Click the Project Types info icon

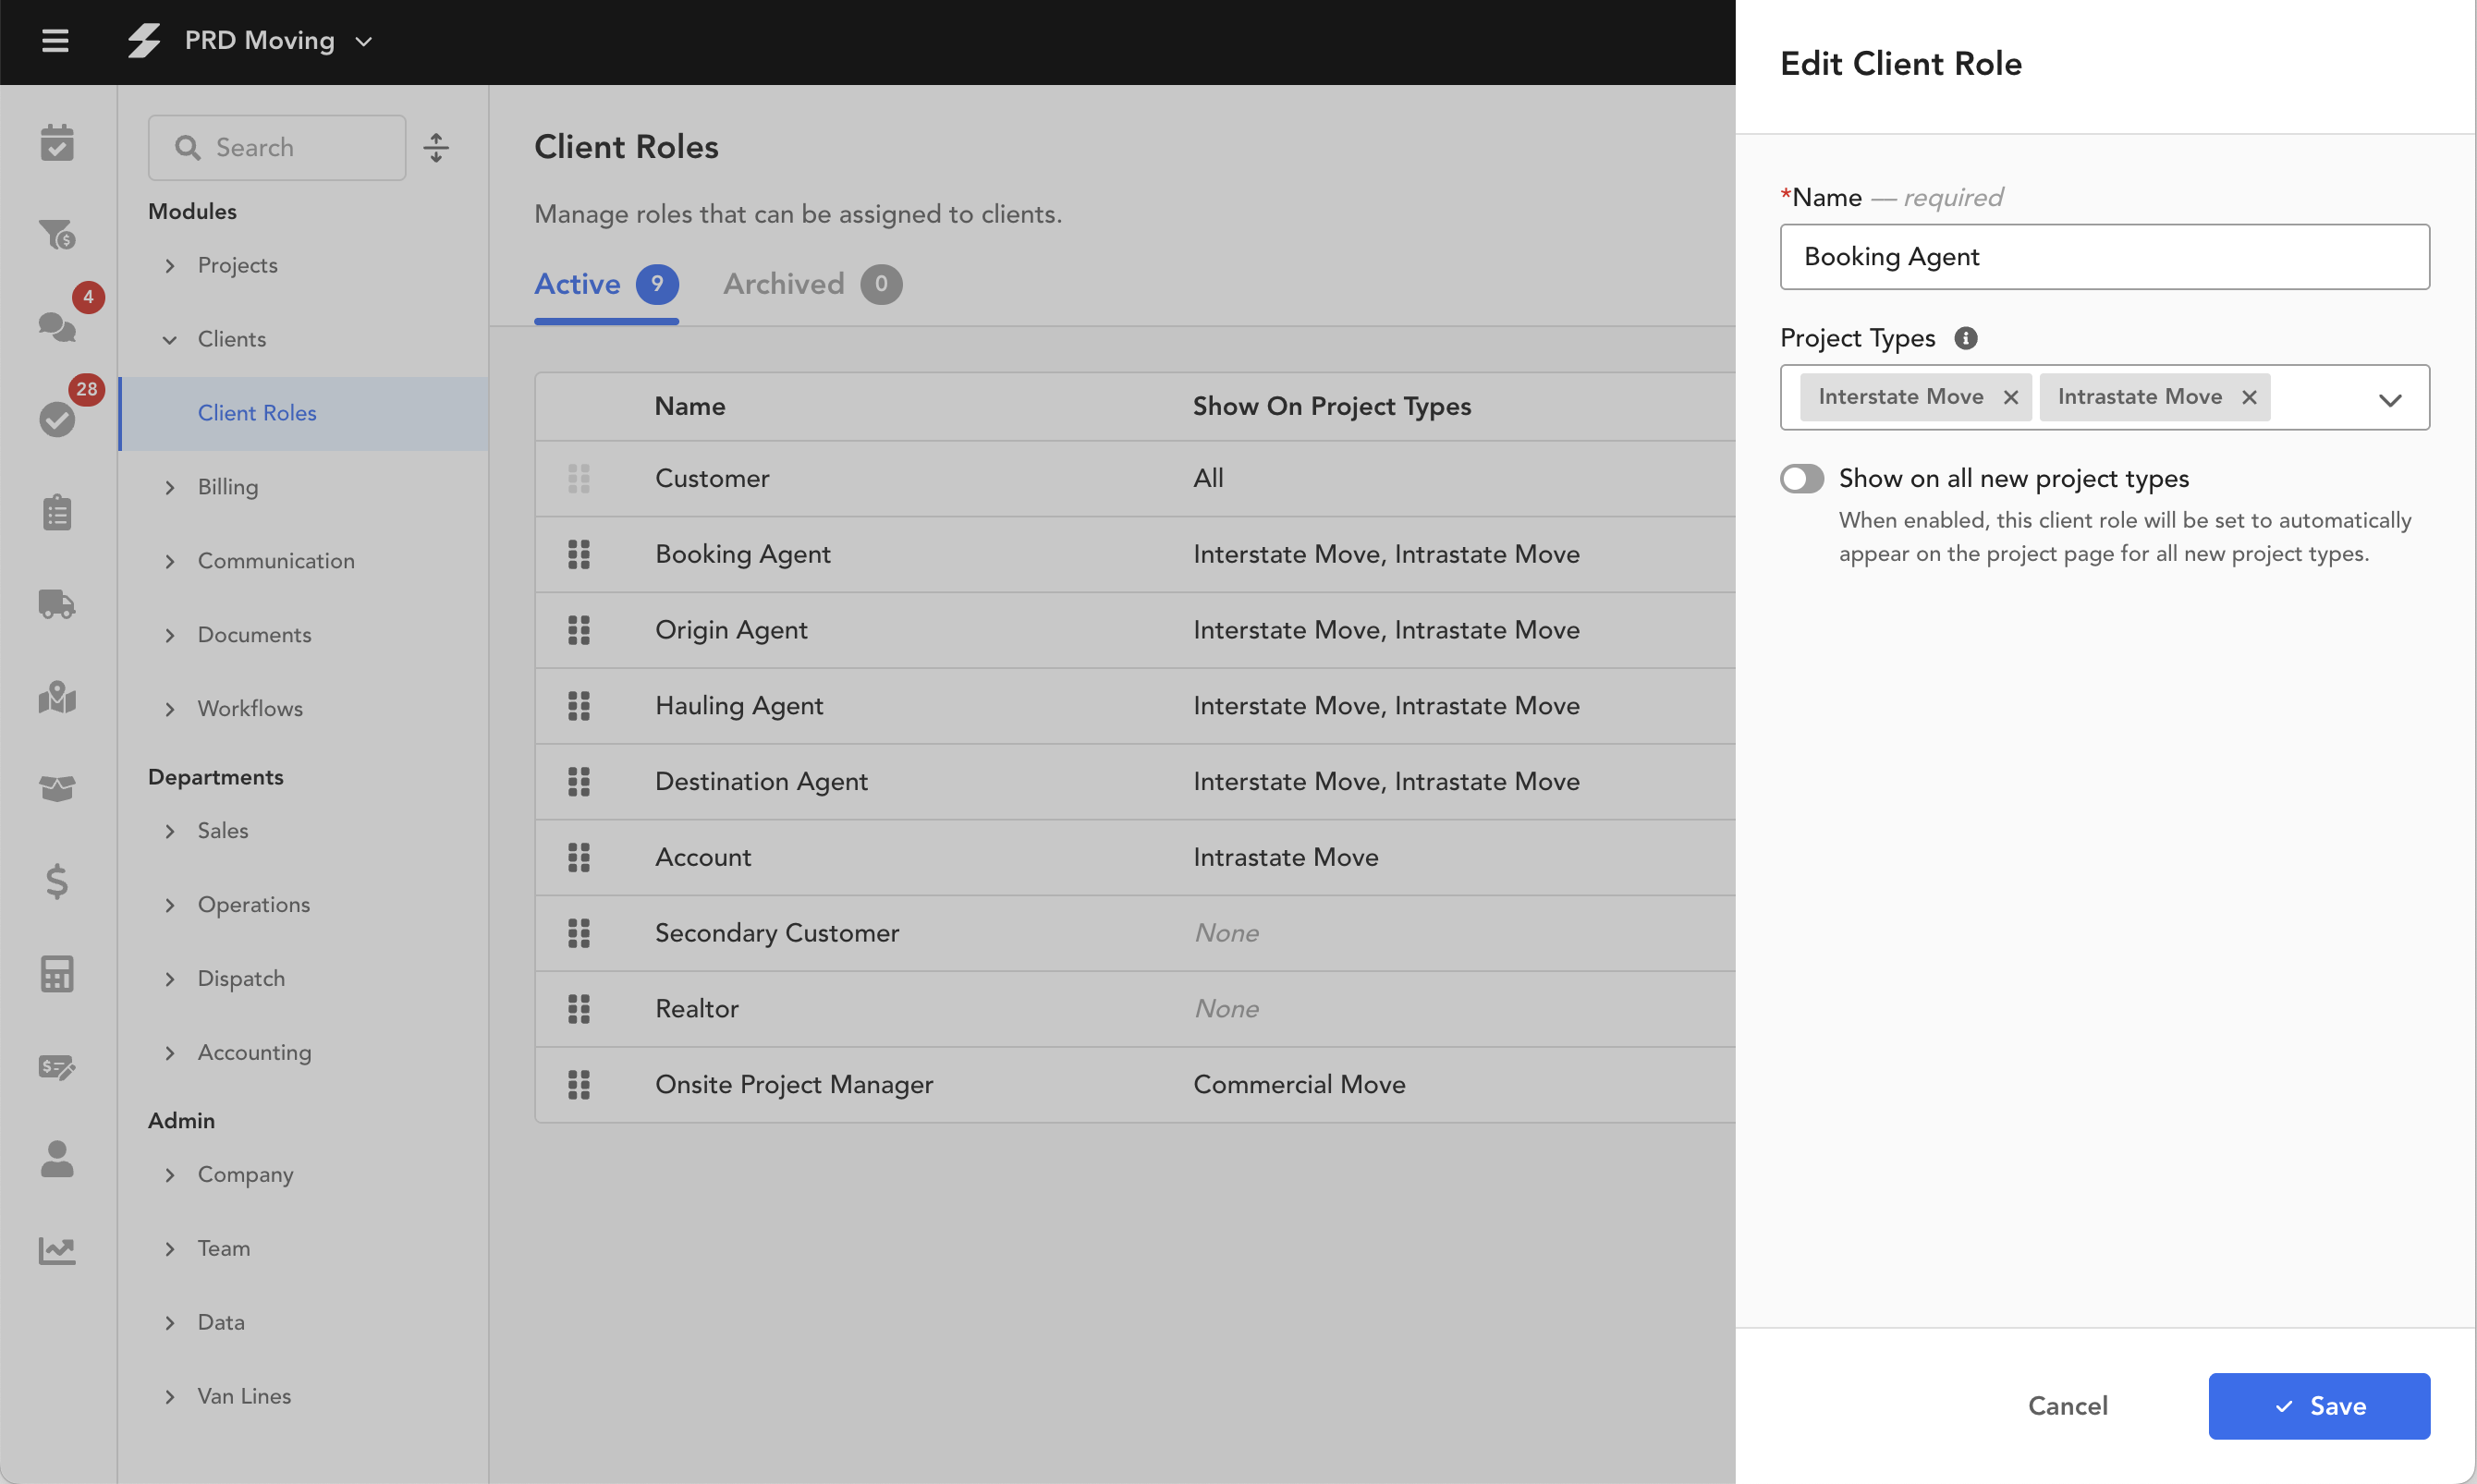click(x=1965, y=338)
